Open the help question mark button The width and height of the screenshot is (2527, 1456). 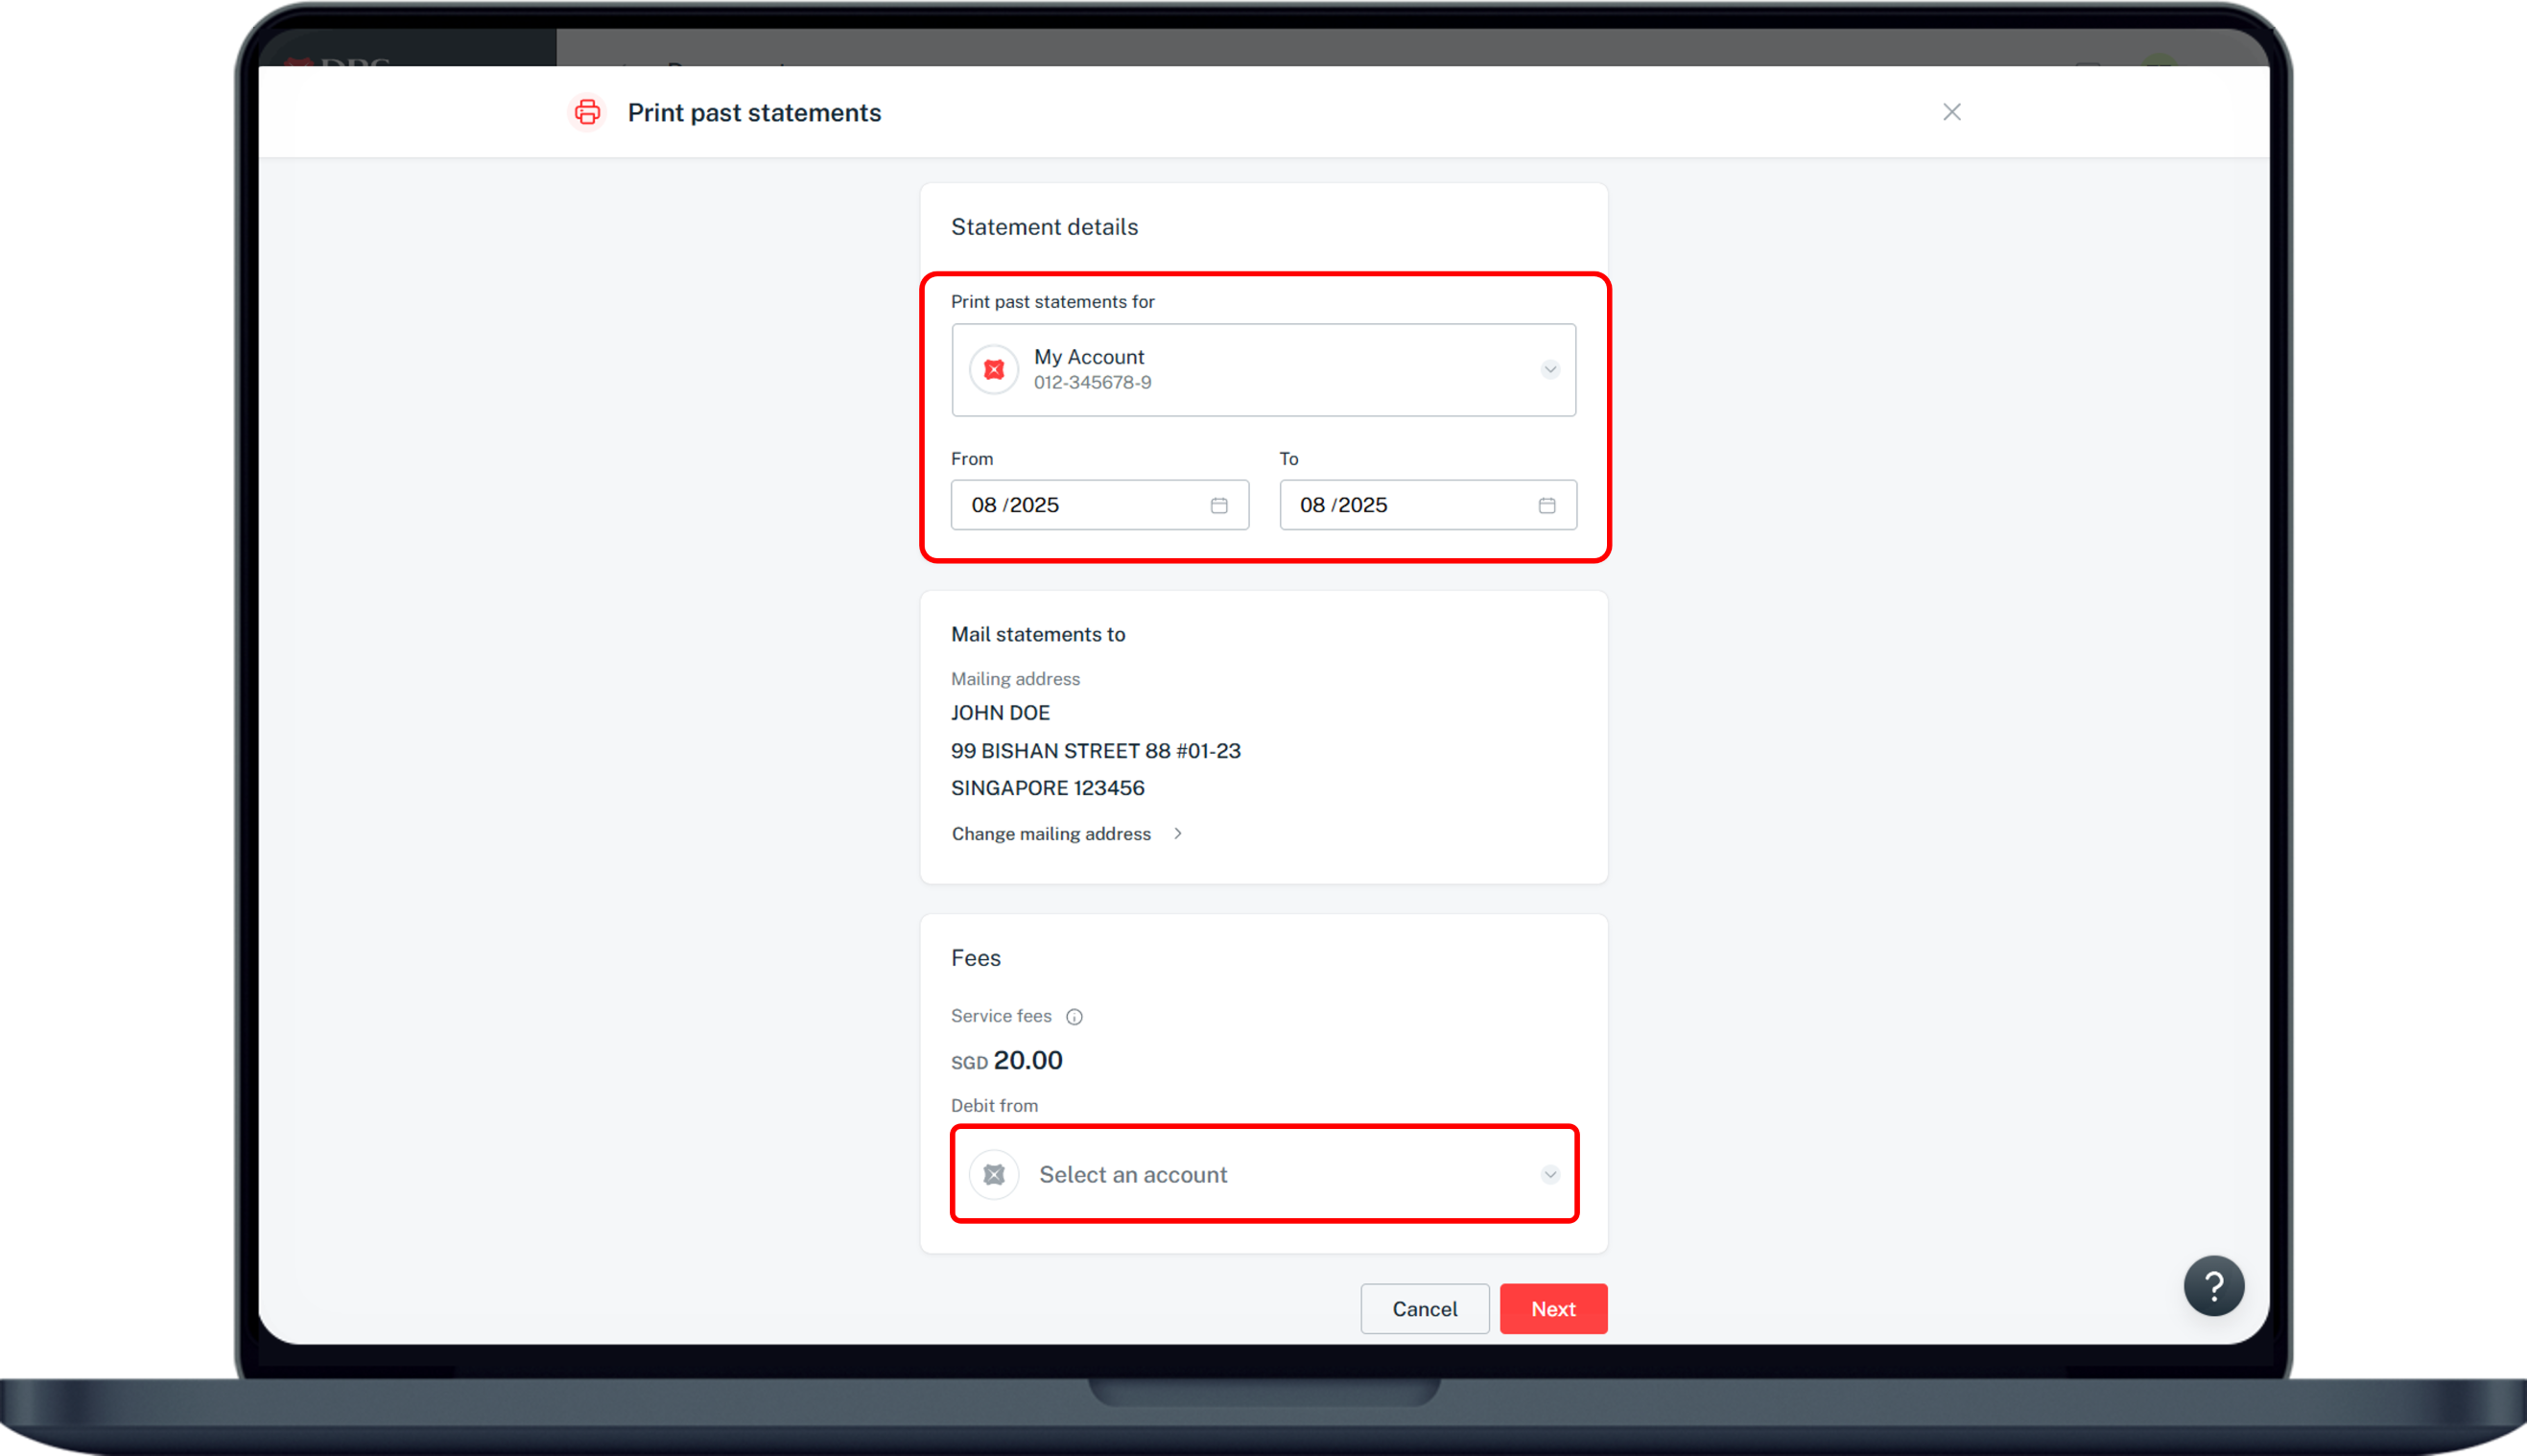(x=2215, y=1286)
